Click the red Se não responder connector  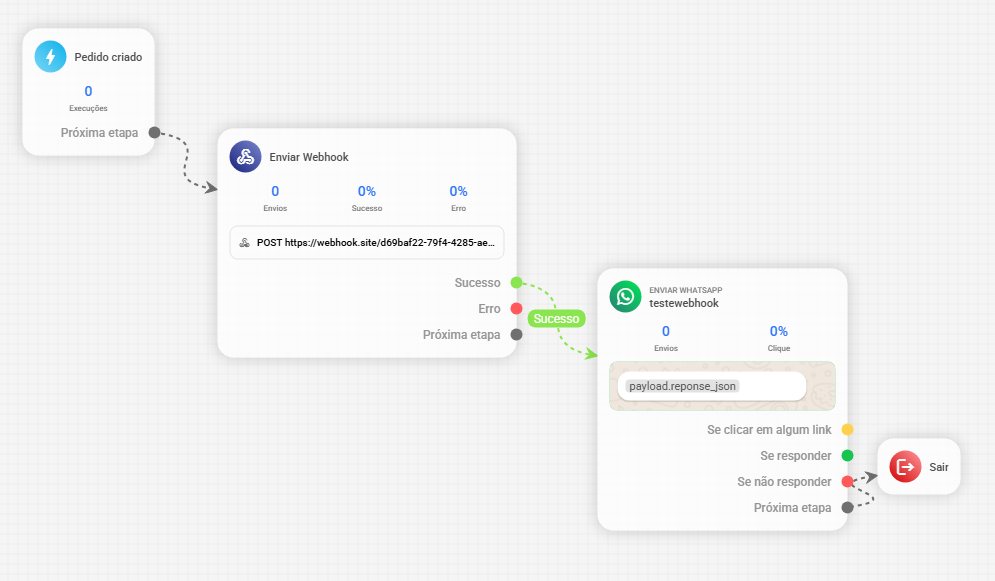point(847,481)
